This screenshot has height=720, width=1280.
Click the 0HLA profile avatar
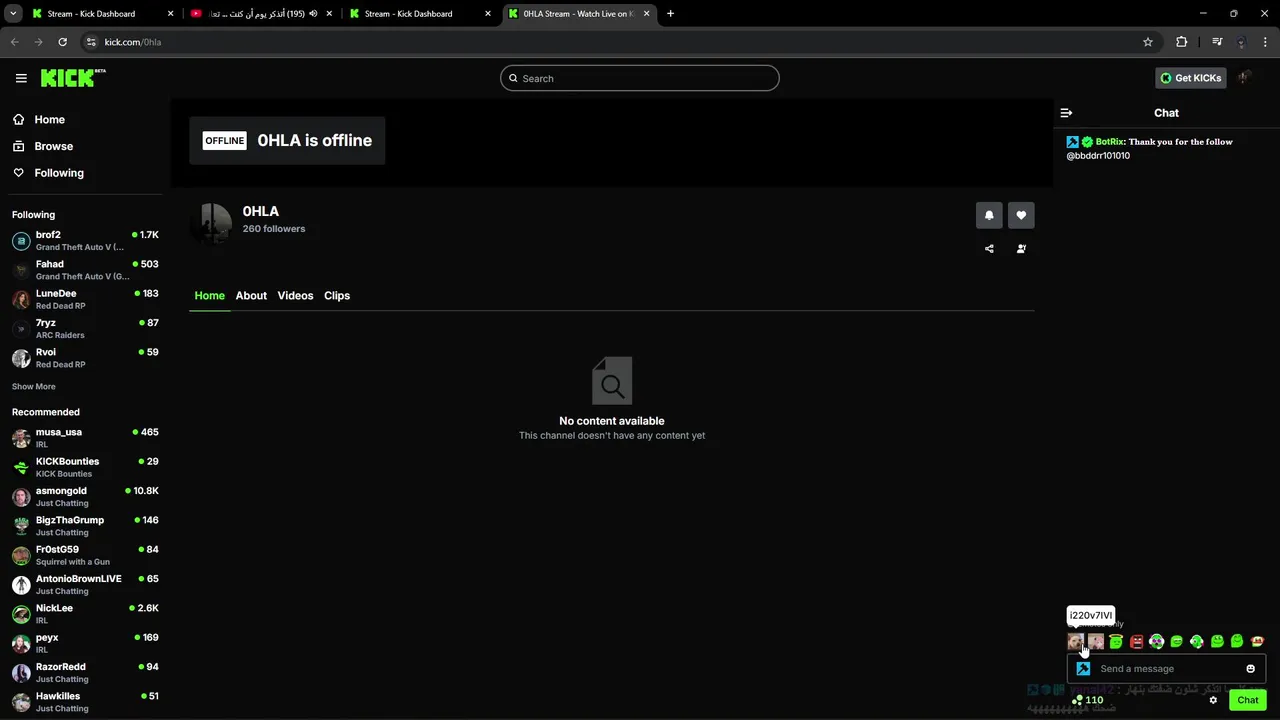coord(211,223)
